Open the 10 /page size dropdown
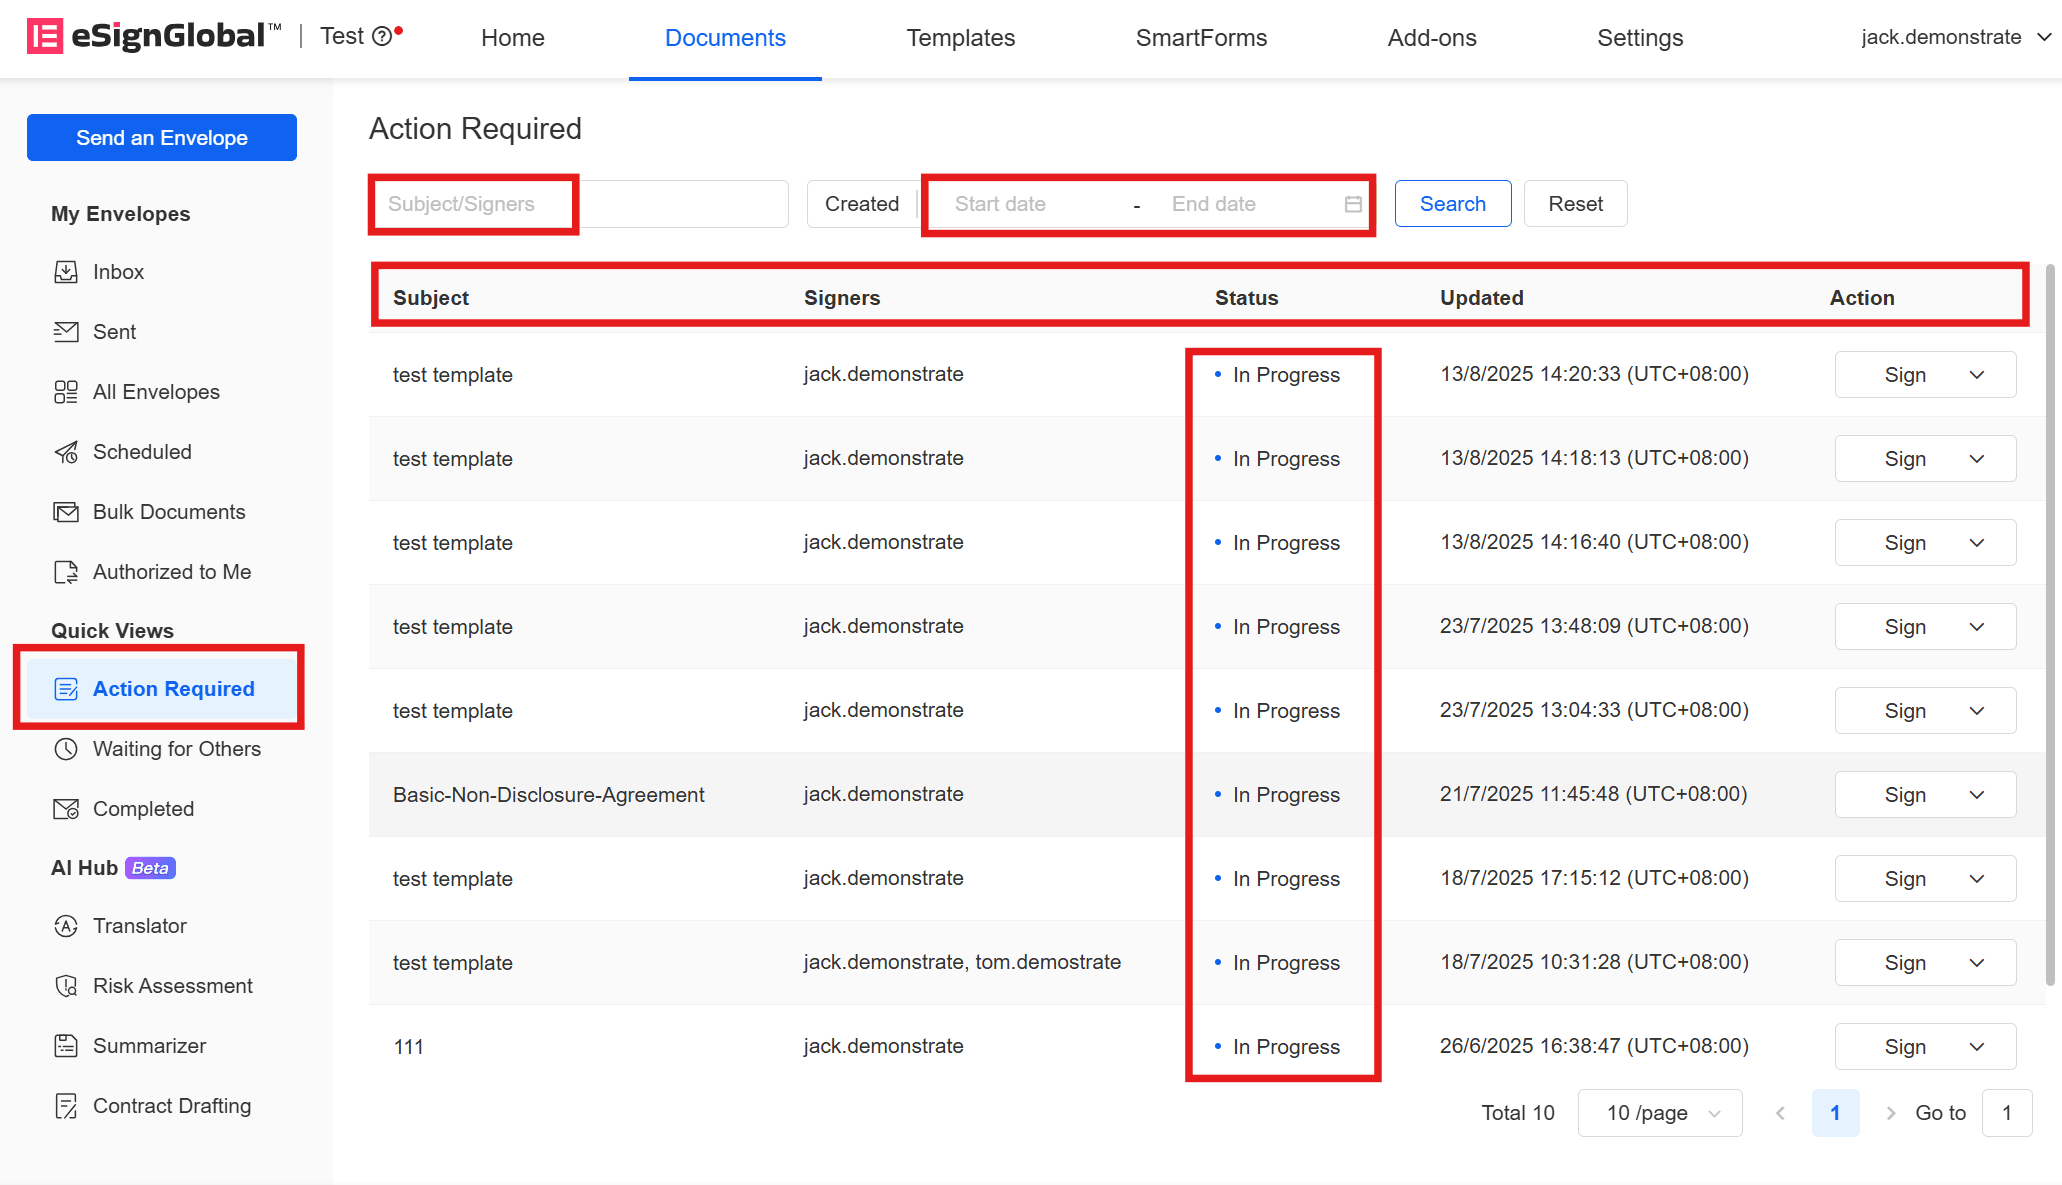The image size is (2062, 1185). (1660, 1113)
